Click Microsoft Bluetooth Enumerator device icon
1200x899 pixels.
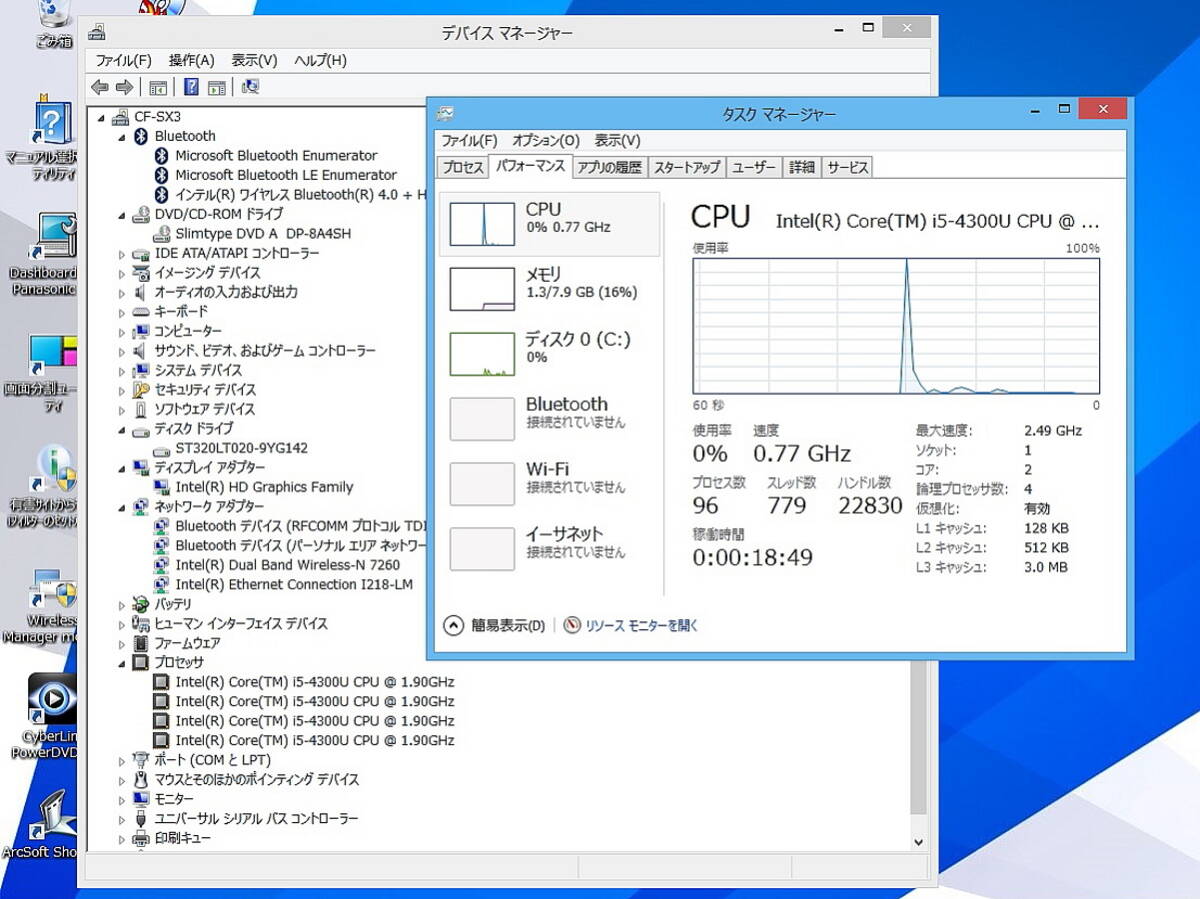(162, 155)
